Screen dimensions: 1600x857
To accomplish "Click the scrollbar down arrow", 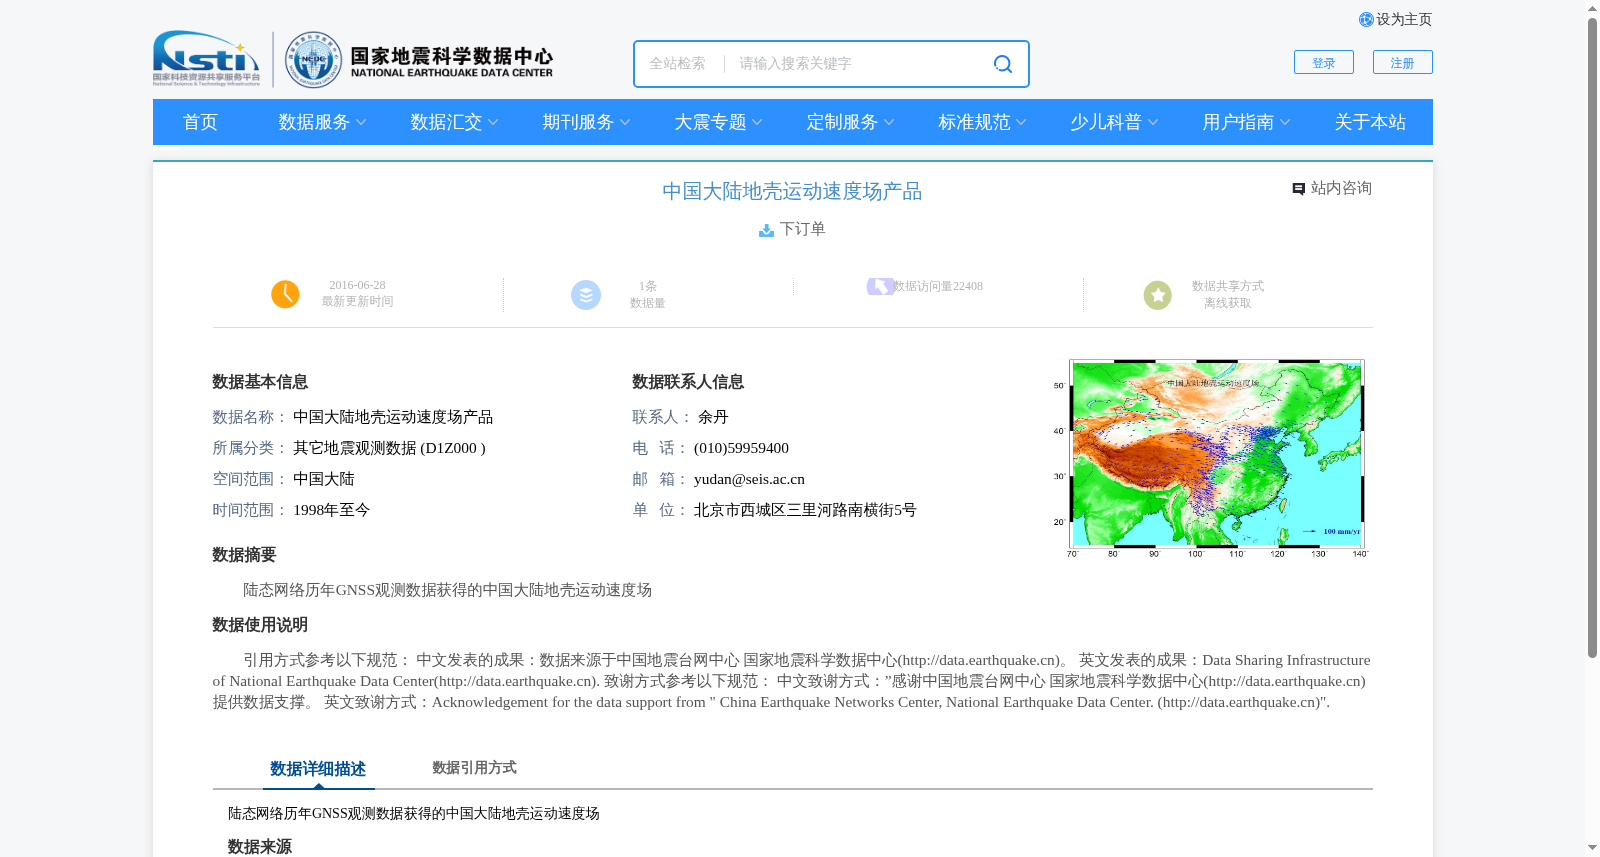I will (x=1592, y=849).
